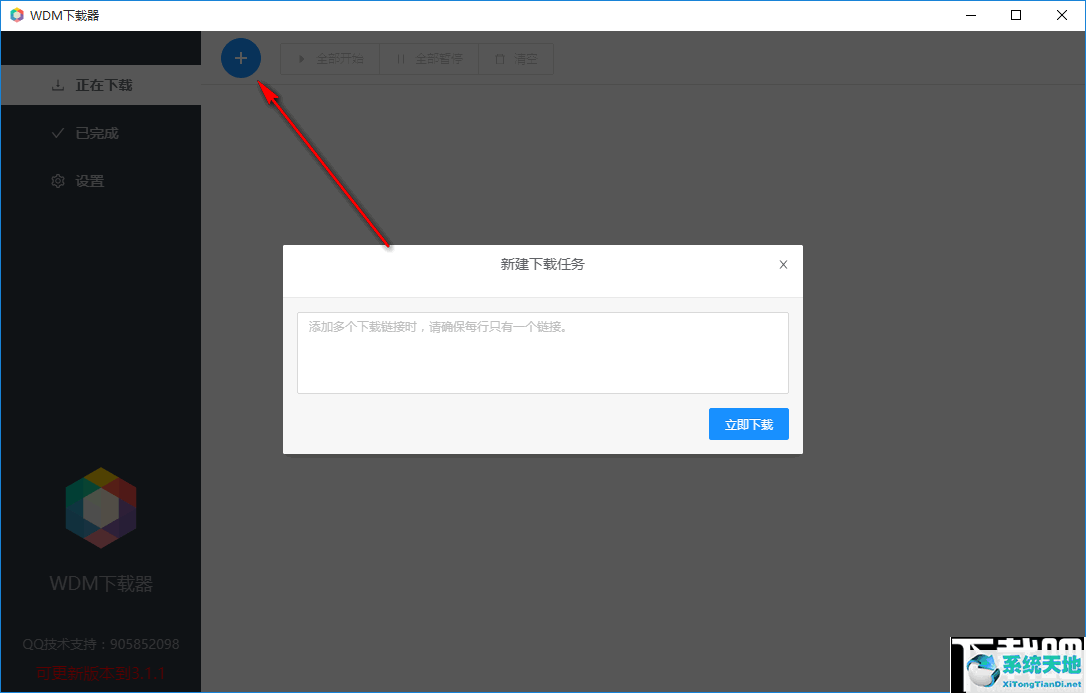Click the 全部暂停 pause-all button
This screenshot has height=693, width=1086.
[429, 59]
